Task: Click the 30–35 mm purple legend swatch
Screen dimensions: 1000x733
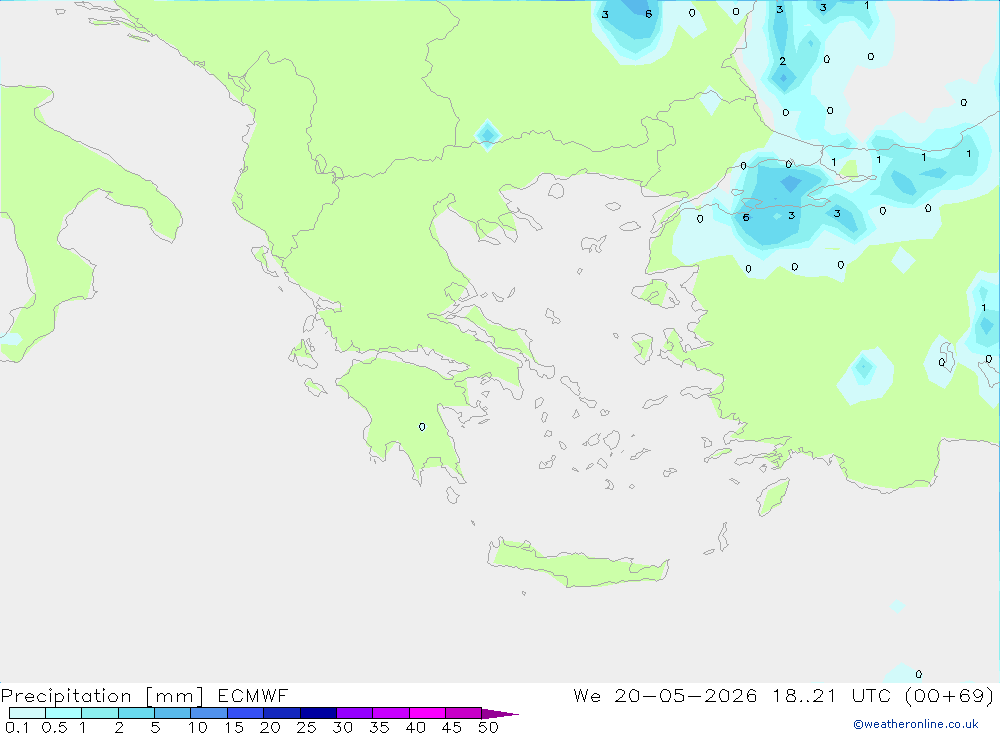Action: tap(354, 713)
